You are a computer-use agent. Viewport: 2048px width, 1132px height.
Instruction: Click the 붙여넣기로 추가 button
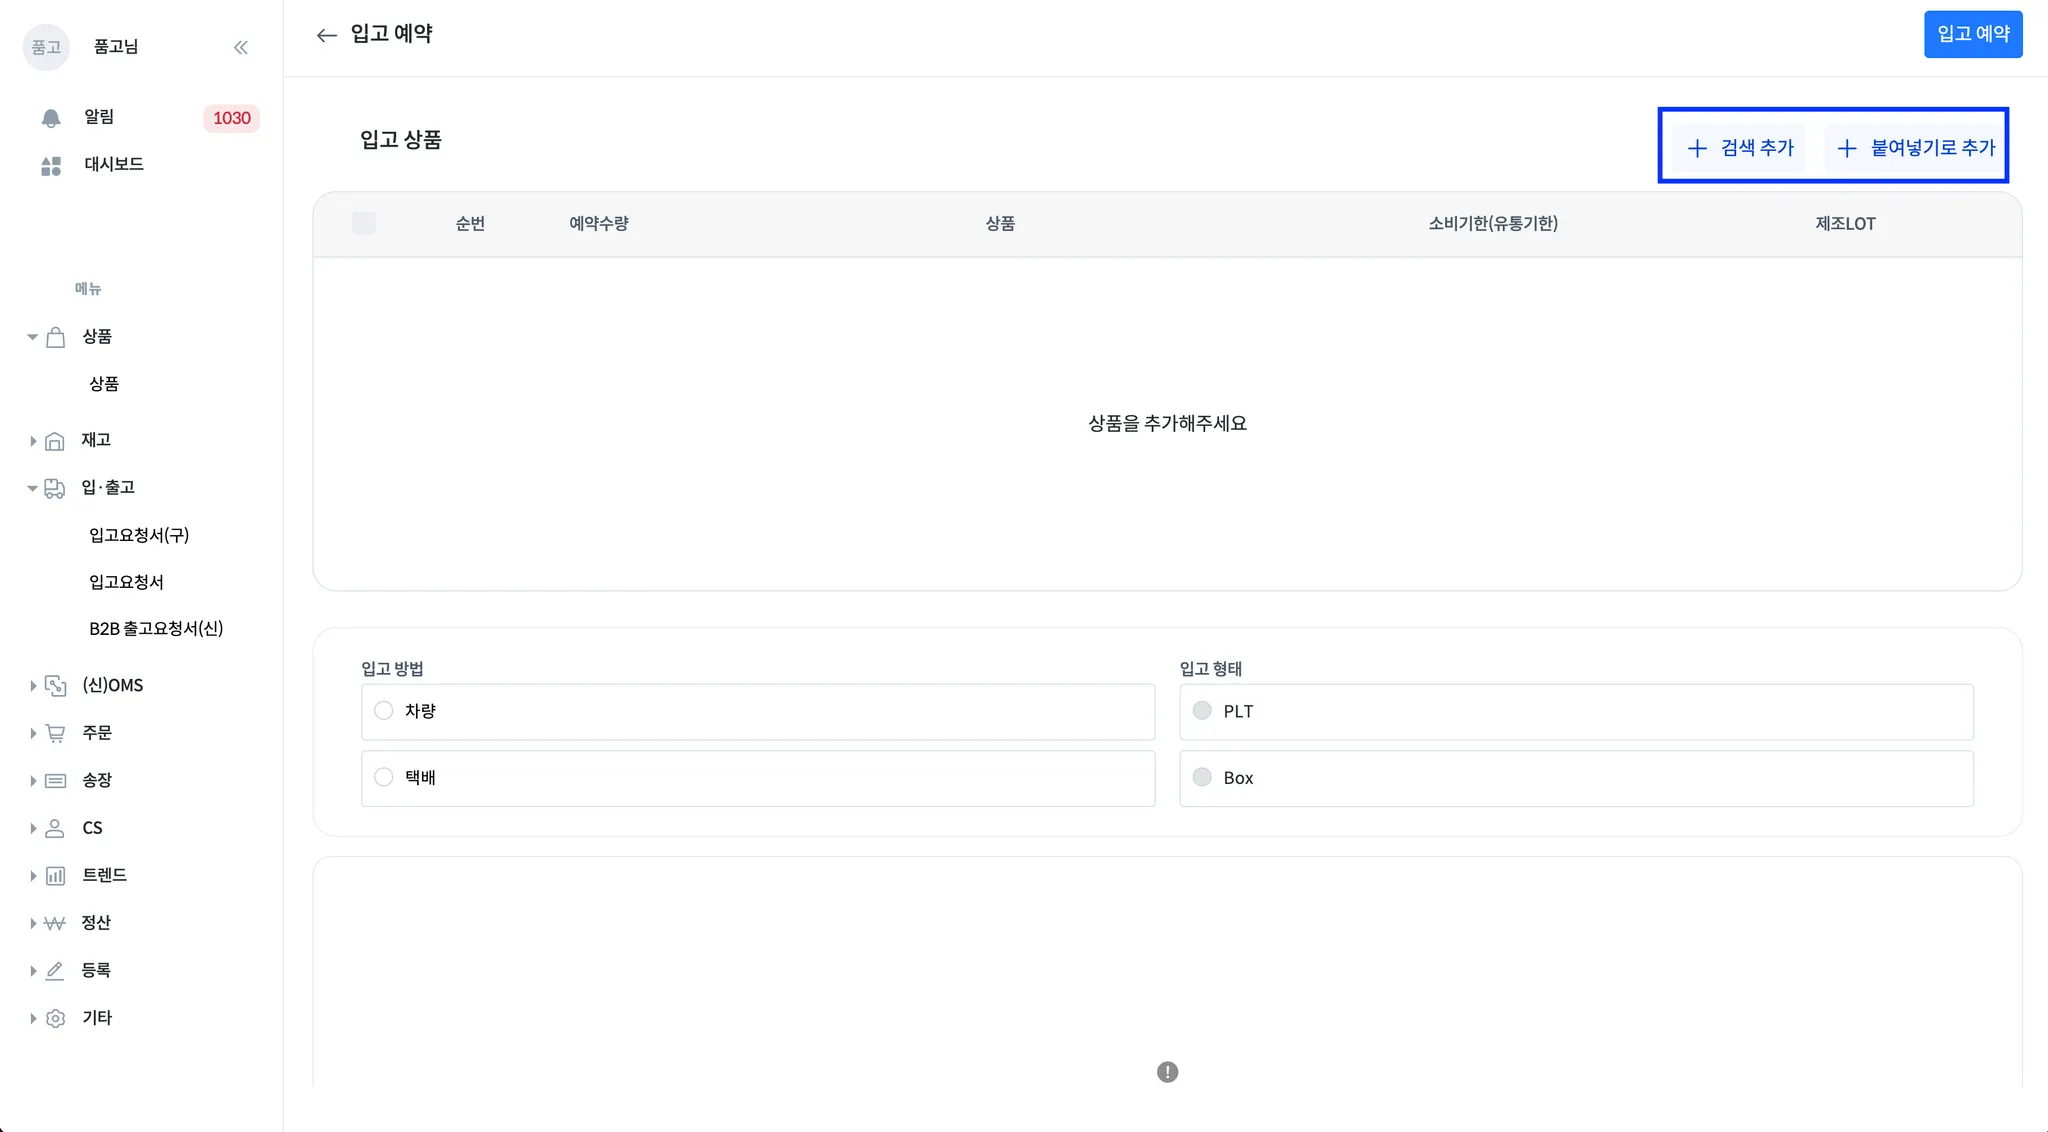click(x=1915, y=148)
